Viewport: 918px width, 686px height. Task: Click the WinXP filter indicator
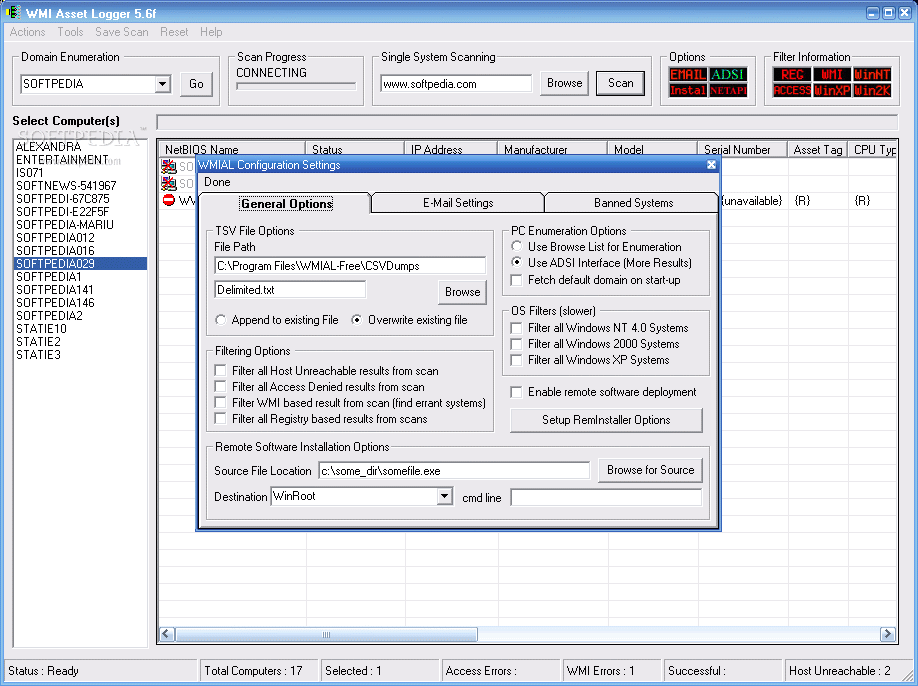pyautogui.click(x=832, y=90)
